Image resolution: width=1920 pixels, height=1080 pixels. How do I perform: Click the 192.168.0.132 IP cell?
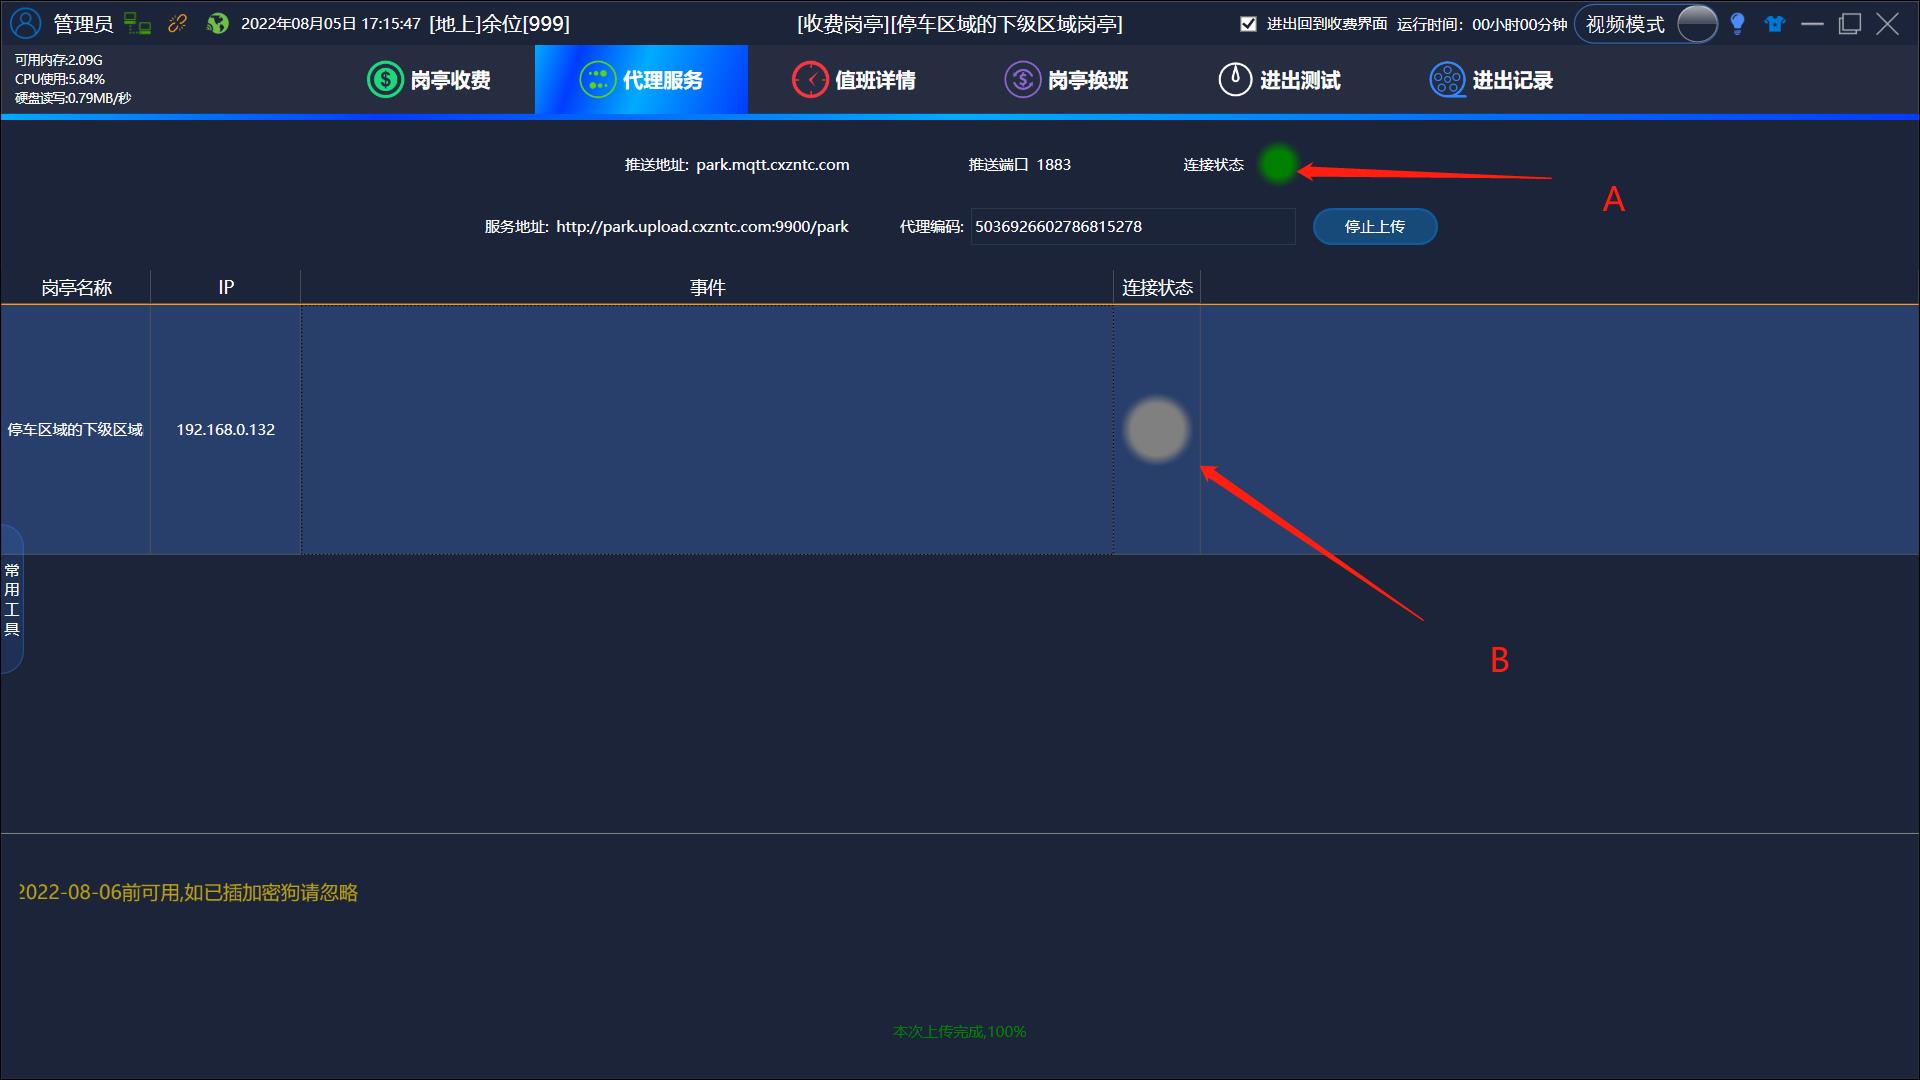tap(226, 430)
